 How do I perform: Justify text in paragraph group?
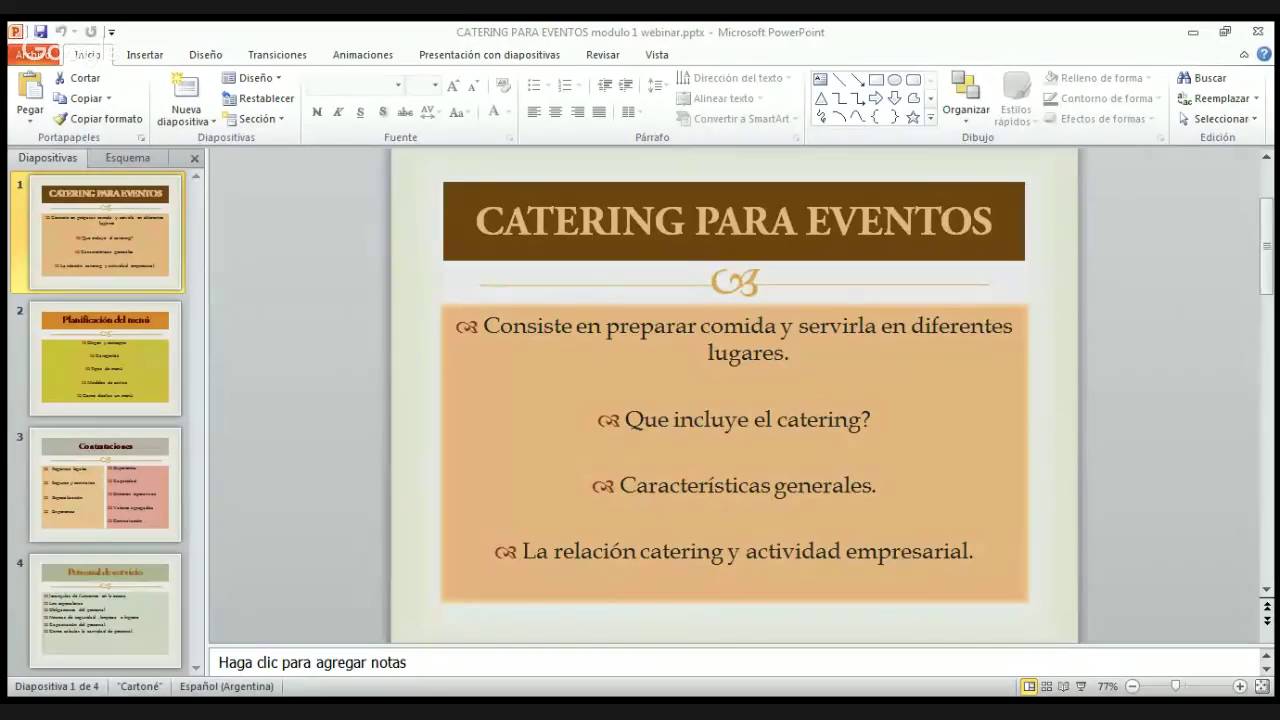click(600, 112)
